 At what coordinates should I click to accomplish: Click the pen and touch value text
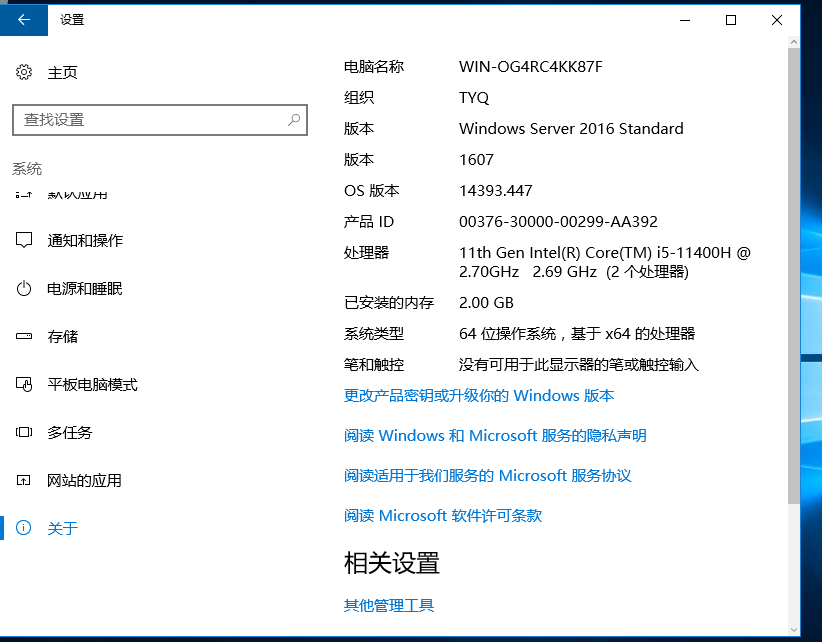coord(579,365)
